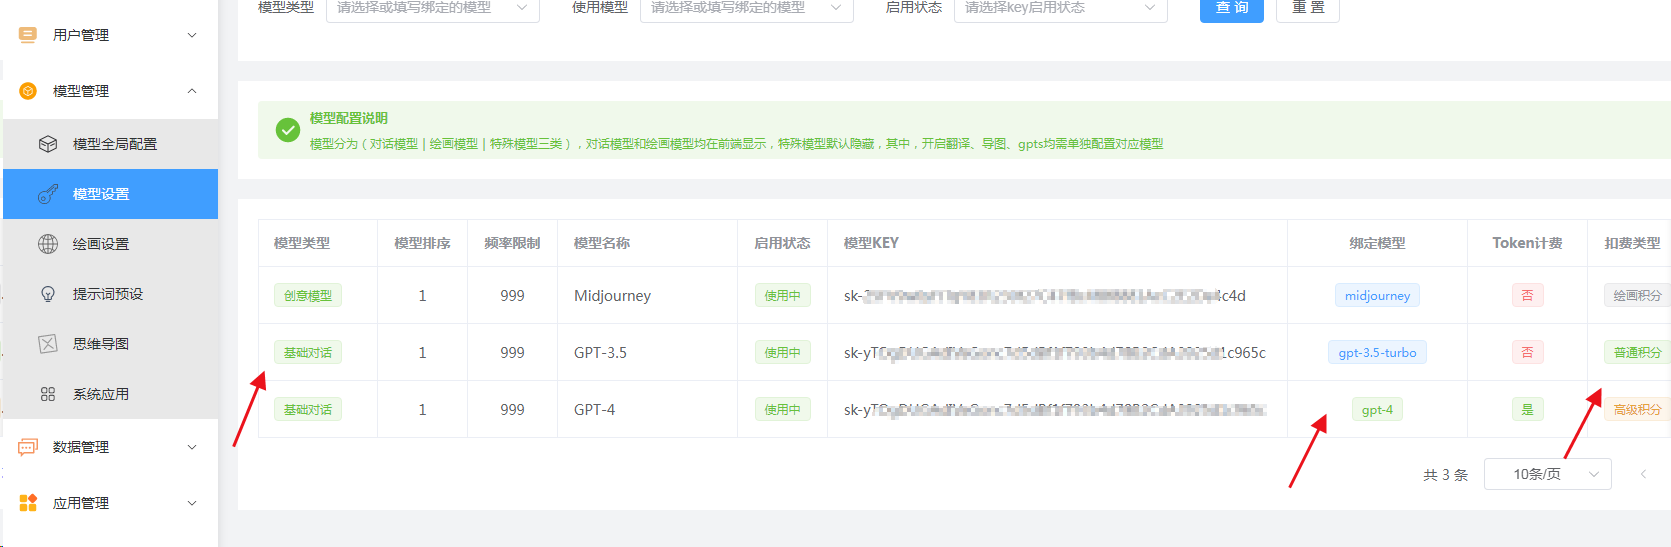
Task: Click the midjourney bound model tag
Action: (1377, 296)
